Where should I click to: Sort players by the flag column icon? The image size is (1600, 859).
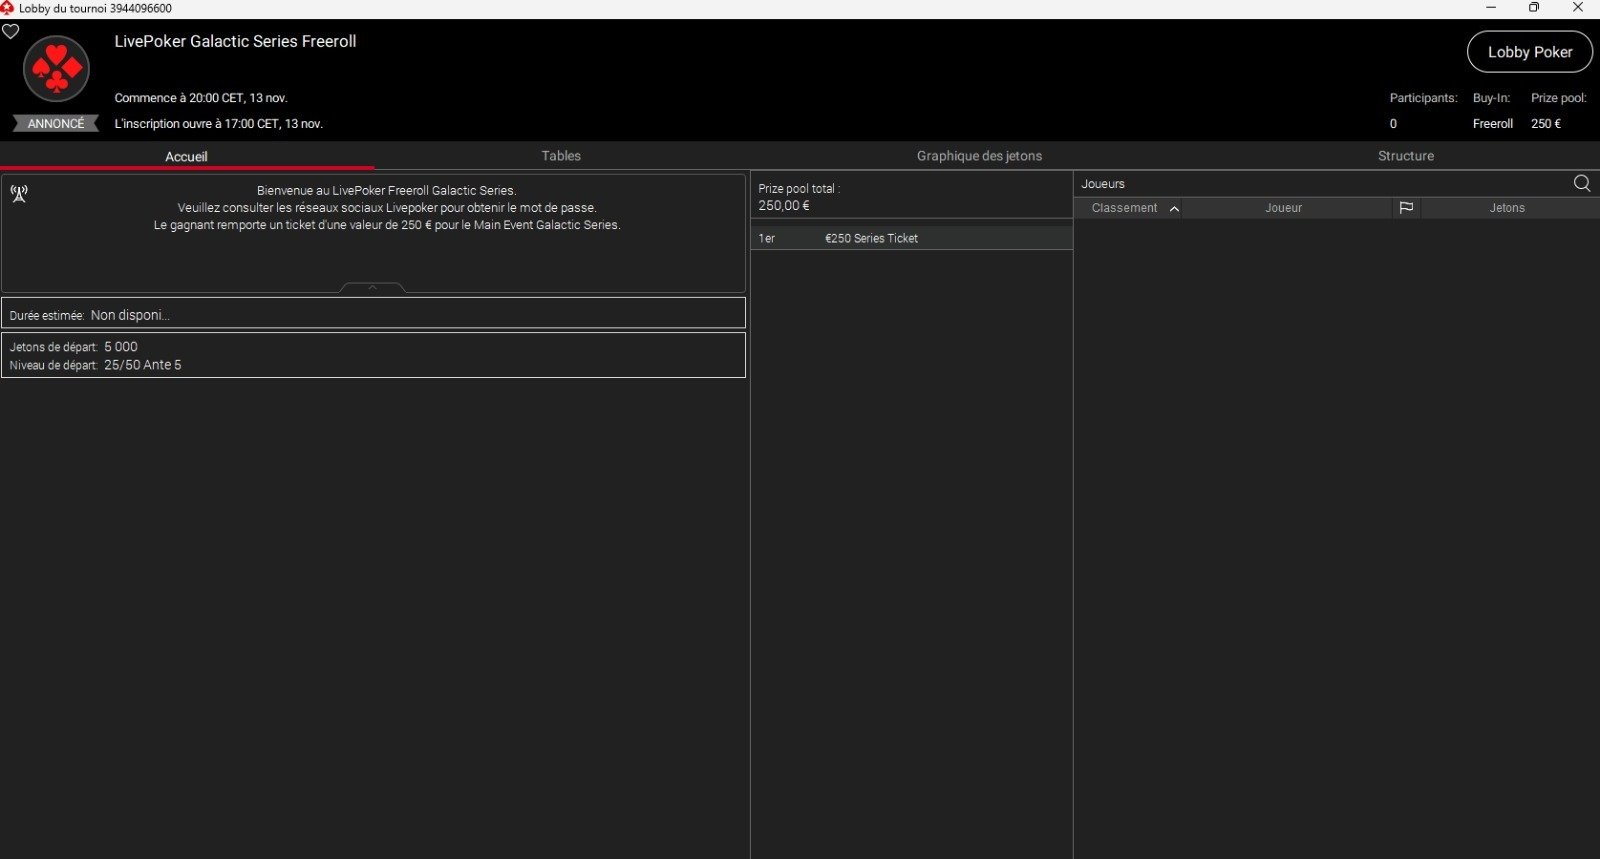tap(1406, 208)
